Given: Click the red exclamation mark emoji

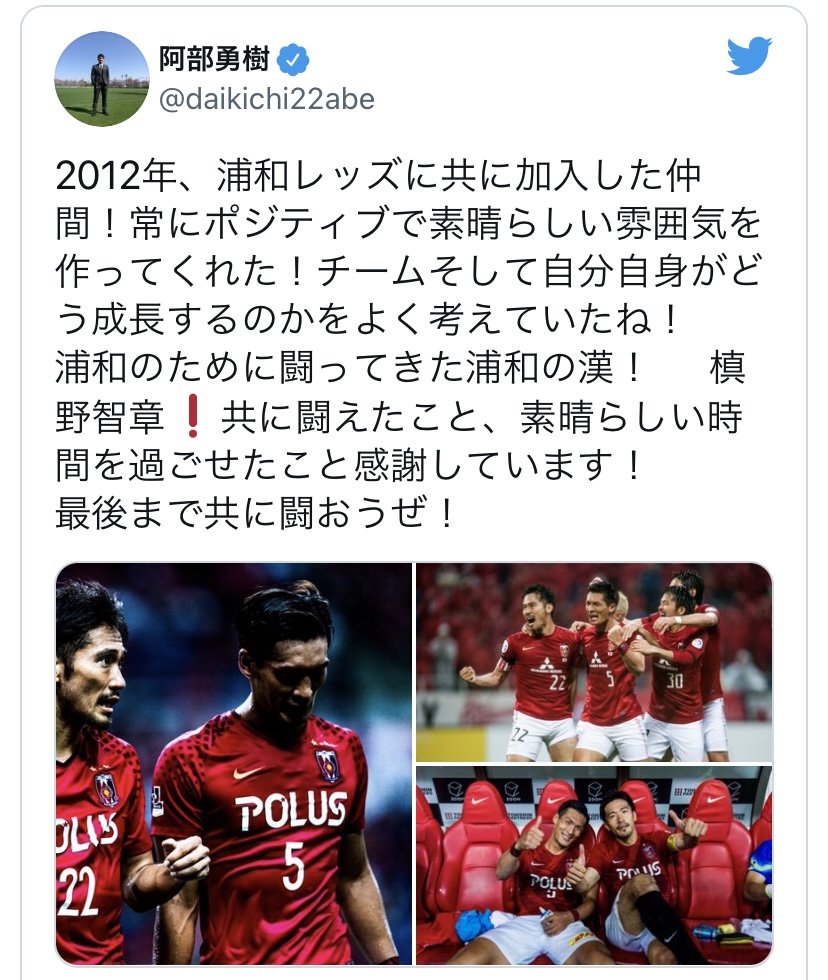Looking at the screenshot, I should pos(193,418).
